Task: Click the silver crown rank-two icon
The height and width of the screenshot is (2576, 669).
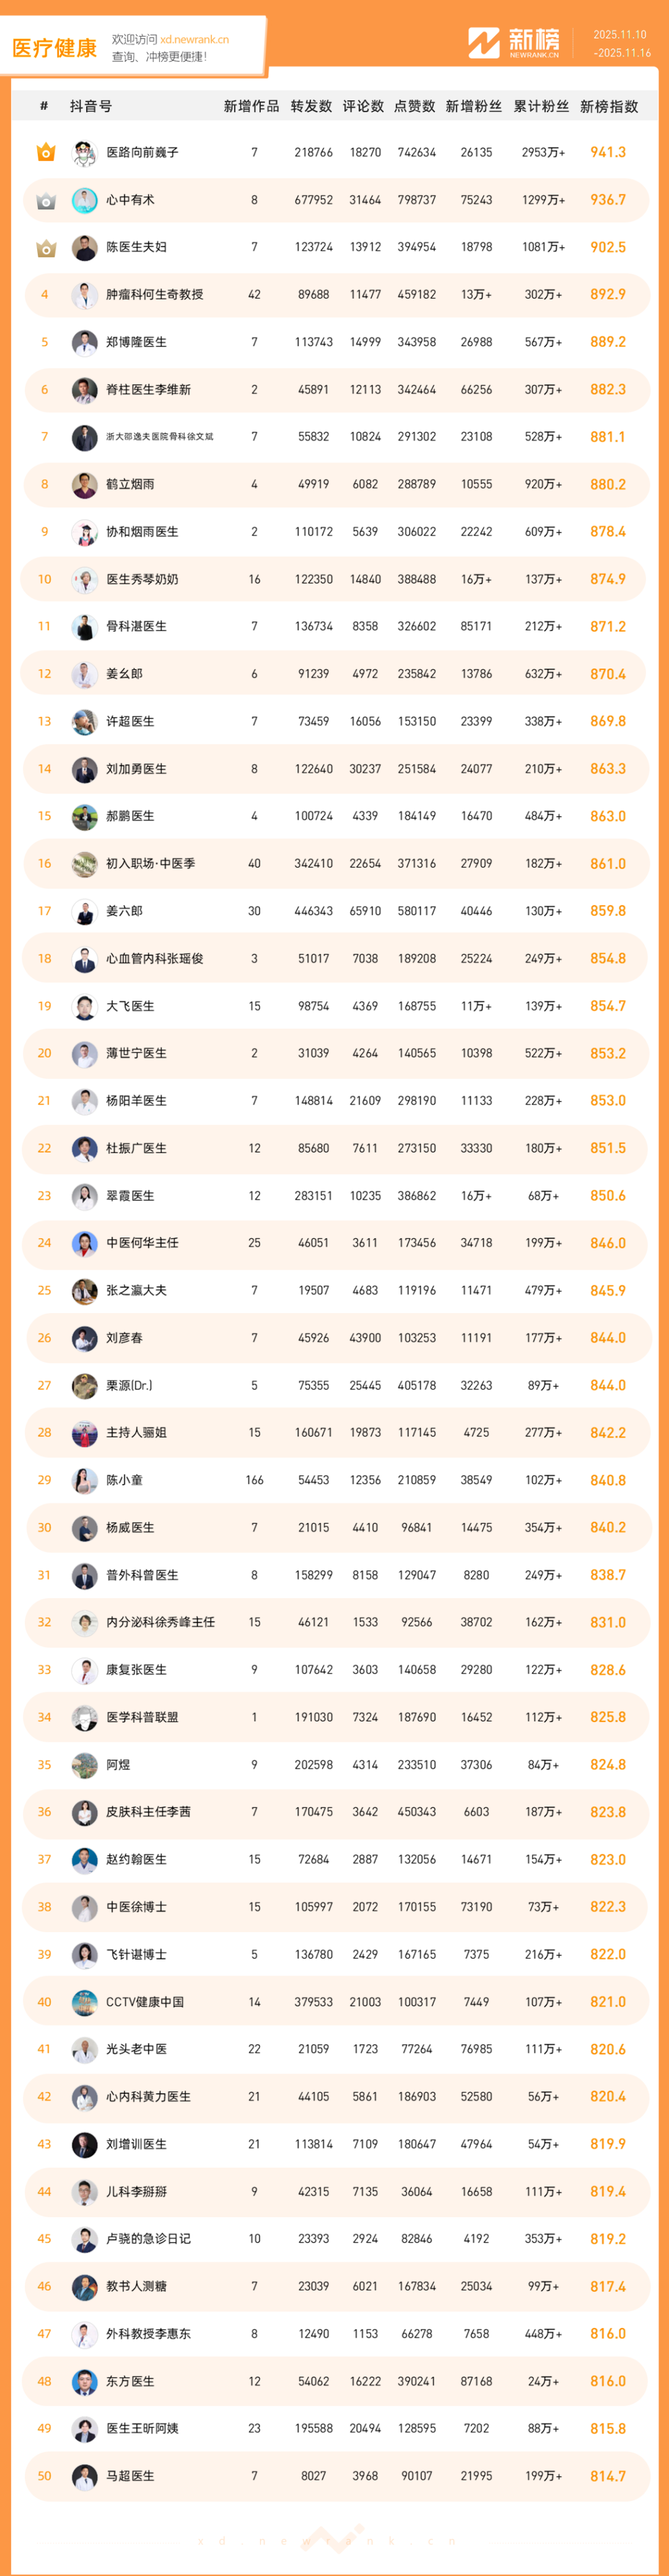Action: 45,201
